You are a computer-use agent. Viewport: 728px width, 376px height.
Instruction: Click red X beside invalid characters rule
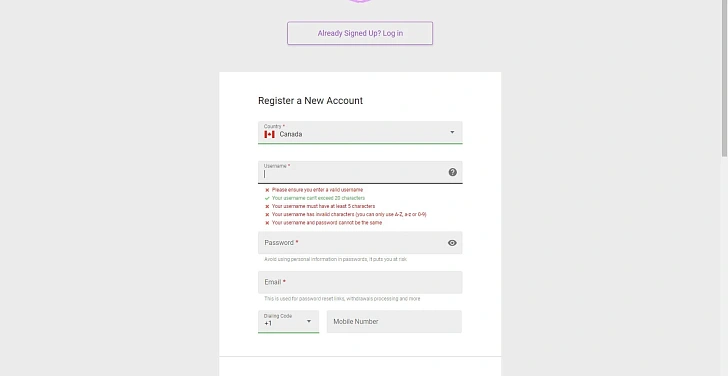[267, 214]
